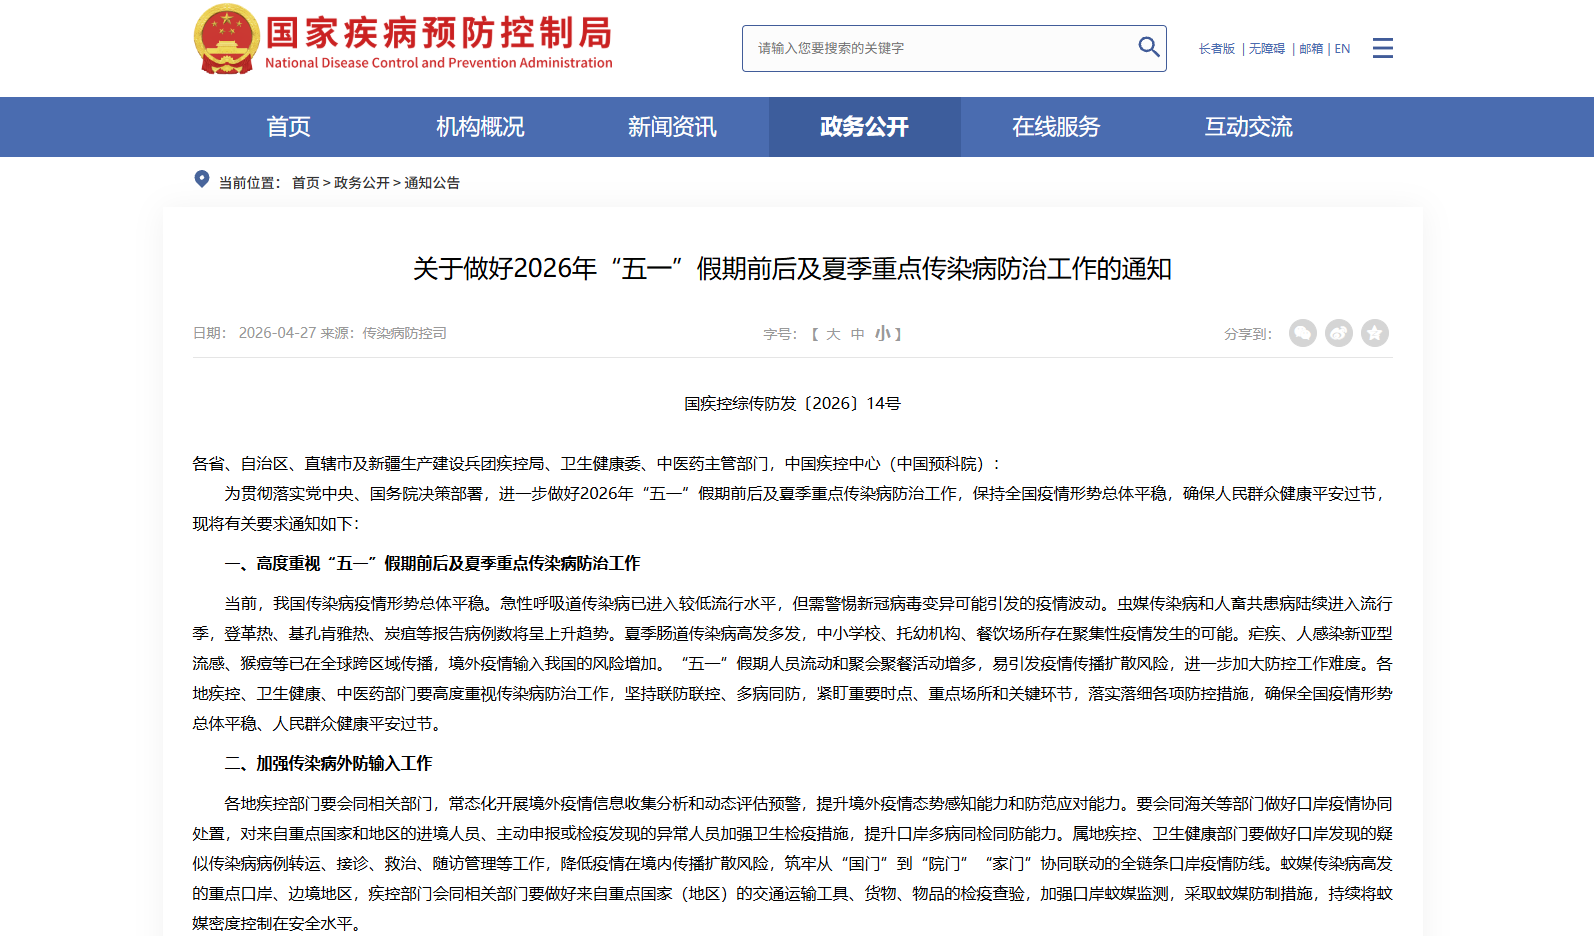
Task: Go to the 互动交流 section
Action: point(1248,127)
